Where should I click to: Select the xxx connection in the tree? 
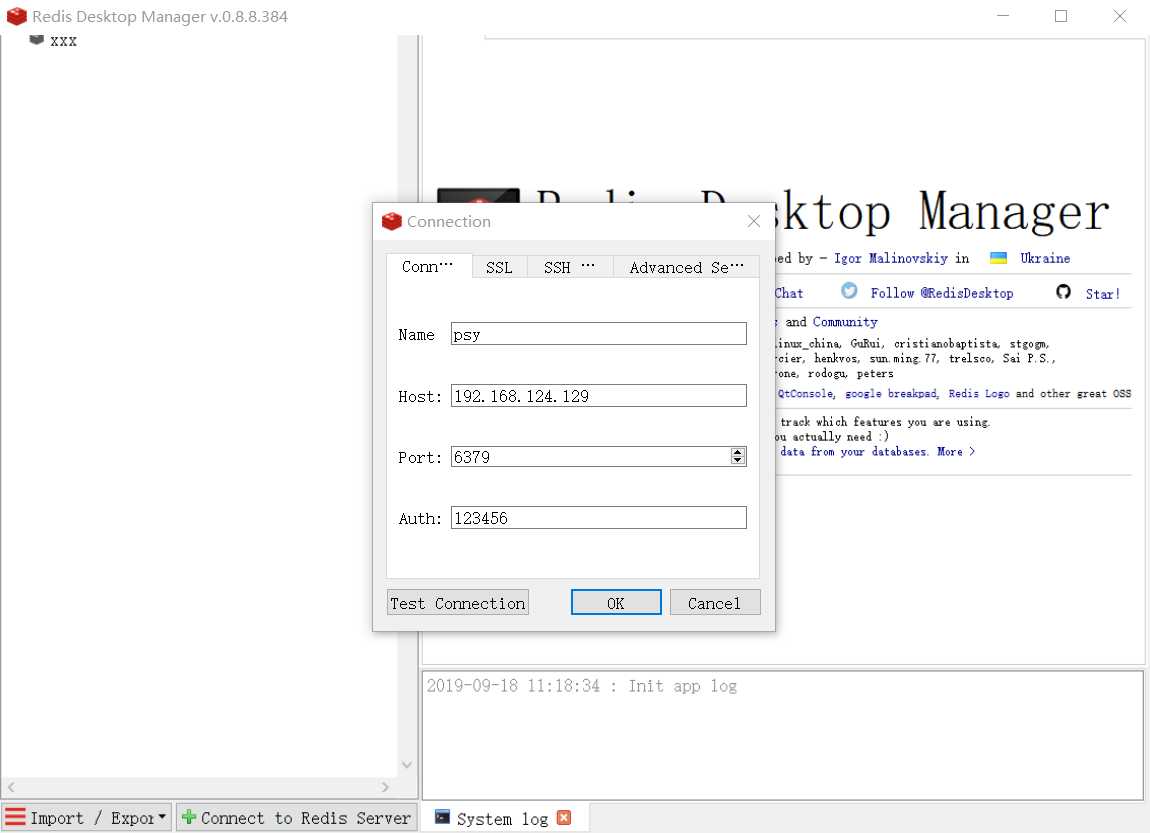(x=63, y=41)
